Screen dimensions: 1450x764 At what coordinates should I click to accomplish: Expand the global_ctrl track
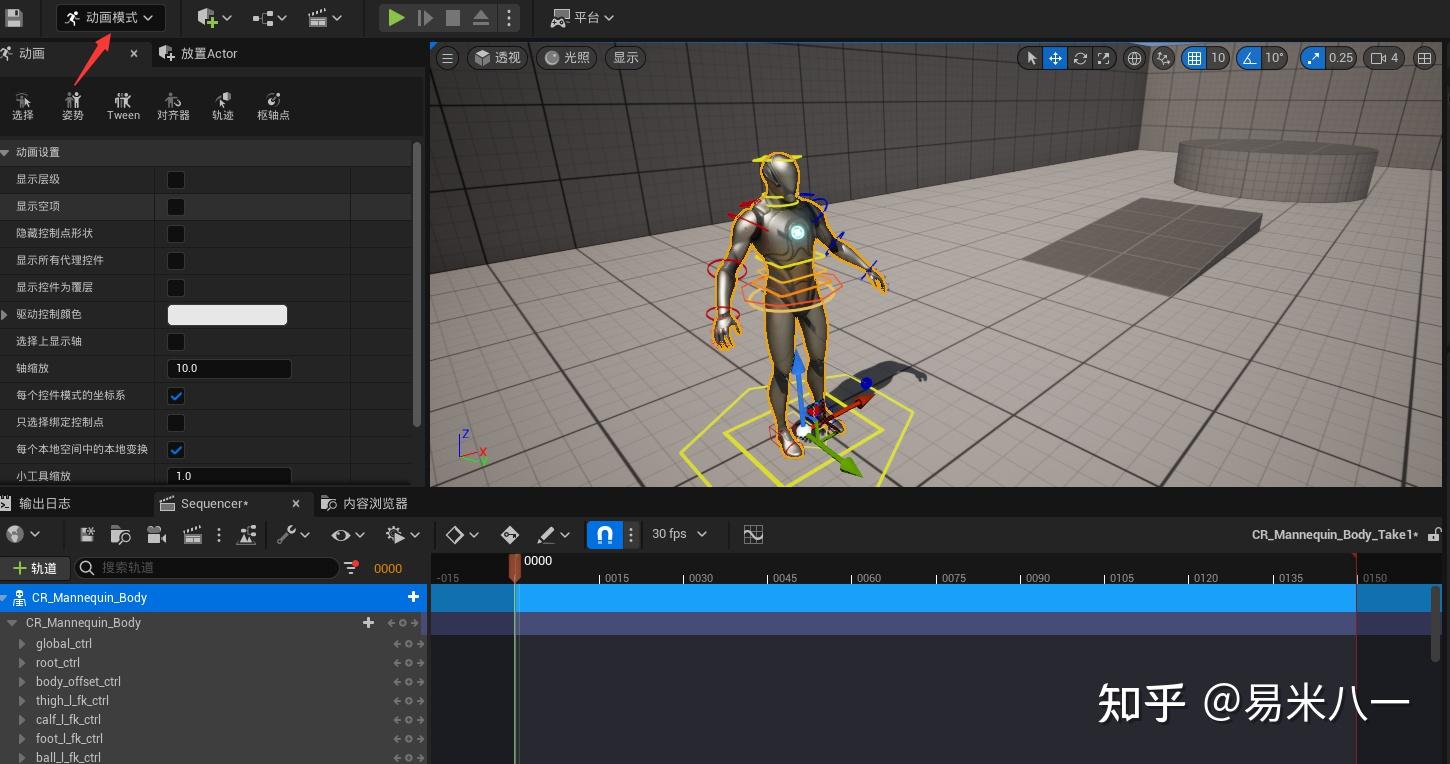pos(22,644)
